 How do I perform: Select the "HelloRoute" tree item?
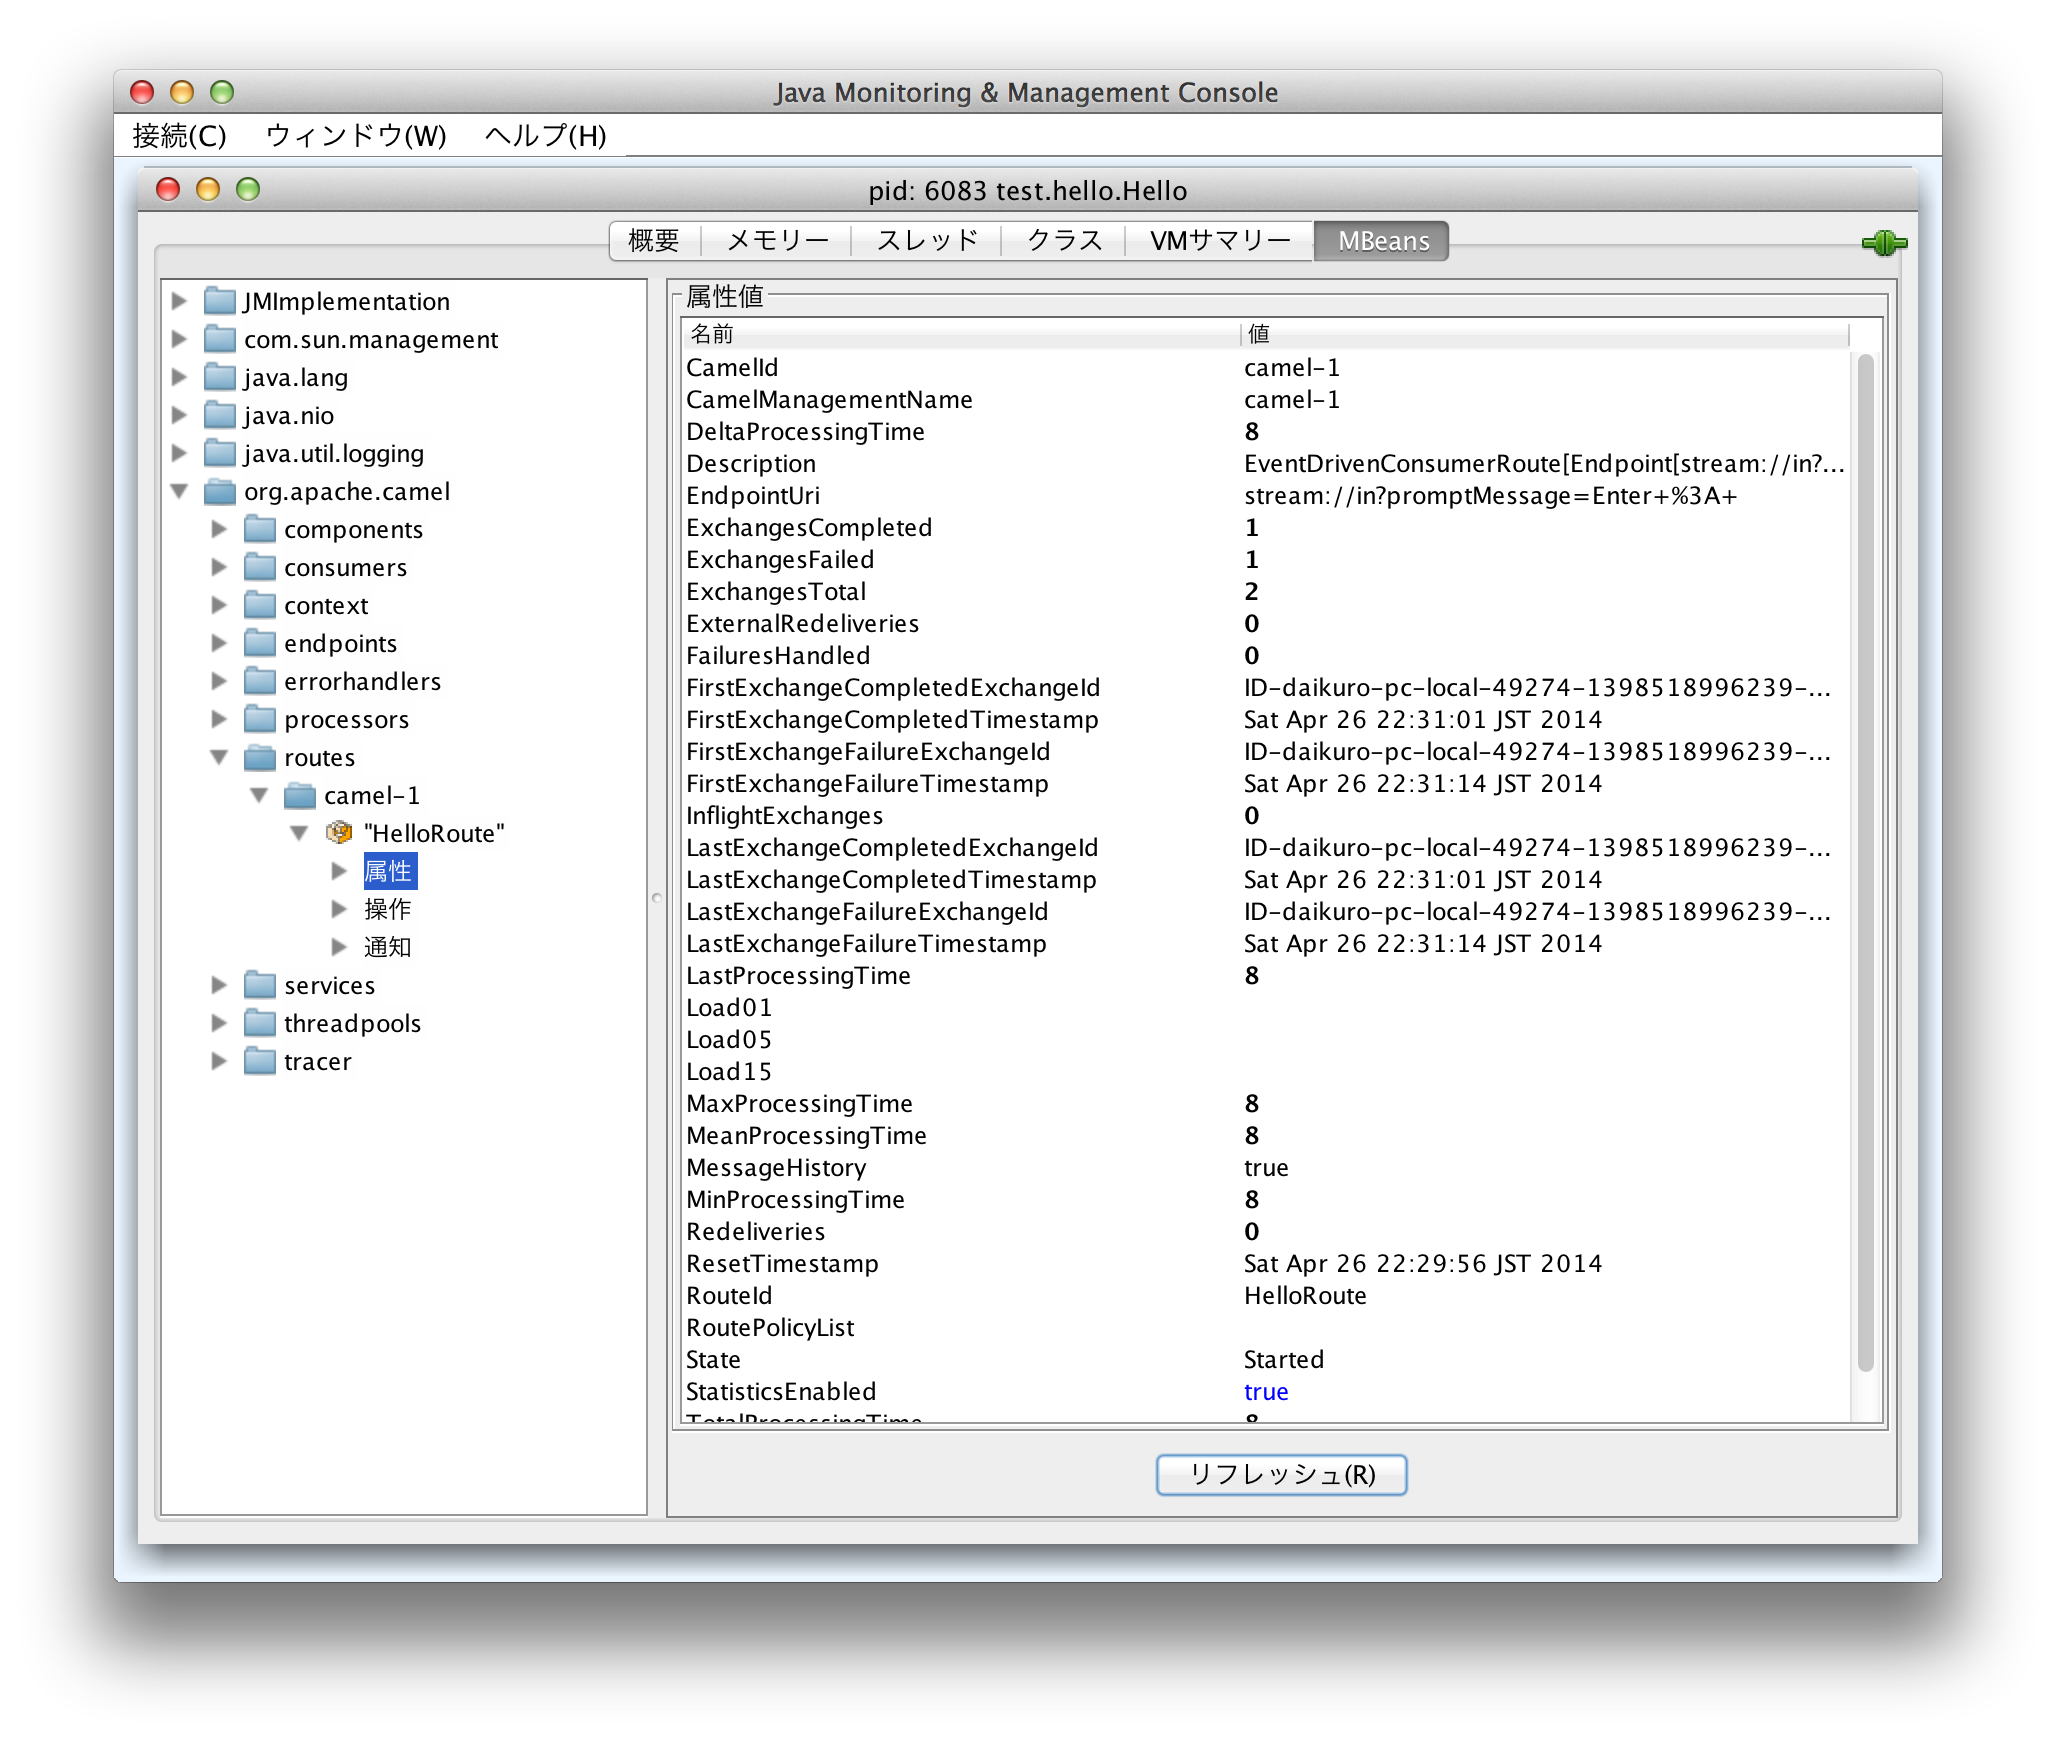[434, 833]
